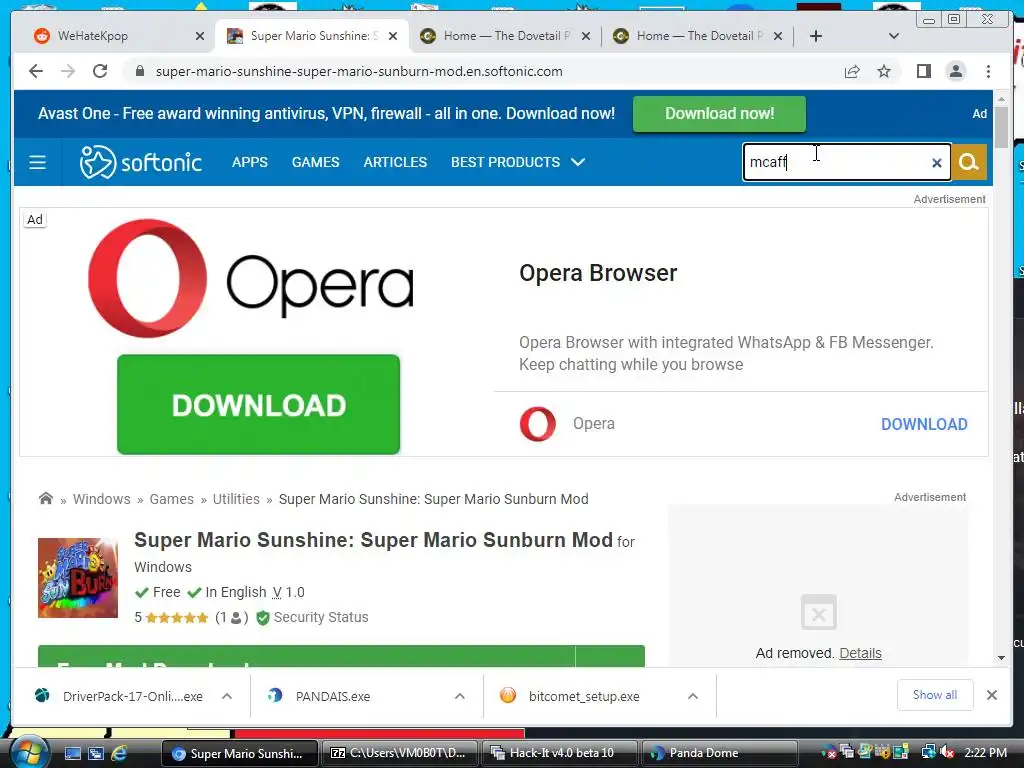Click Super Mario Sunburn thumbnail image
Screen dimensions: 1024x768
78,578
